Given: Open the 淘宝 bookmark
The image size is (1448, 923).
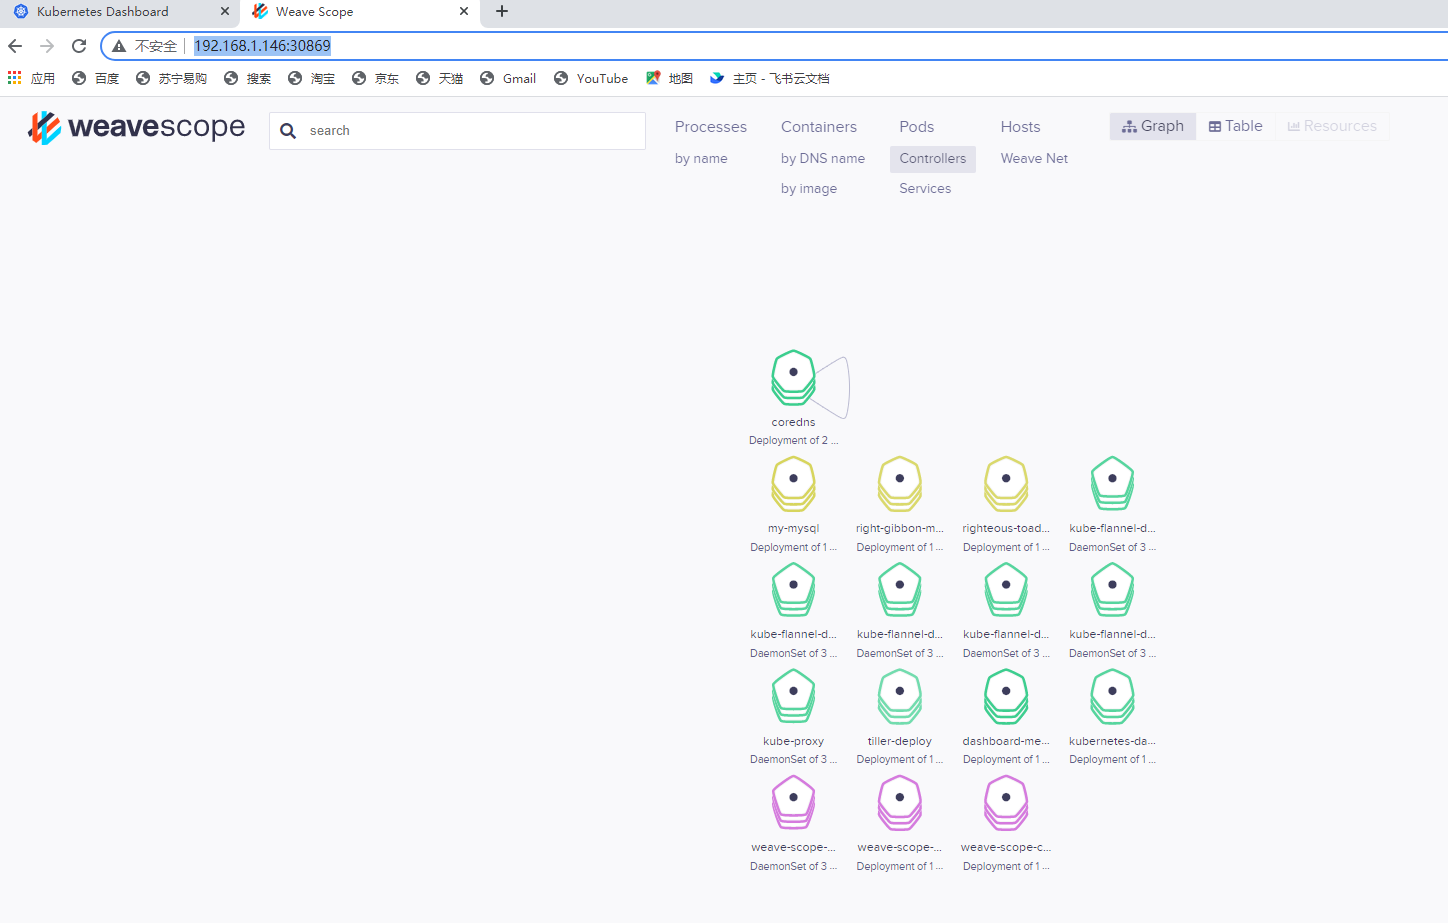Looking at the screenshot, I should (311, 78).
